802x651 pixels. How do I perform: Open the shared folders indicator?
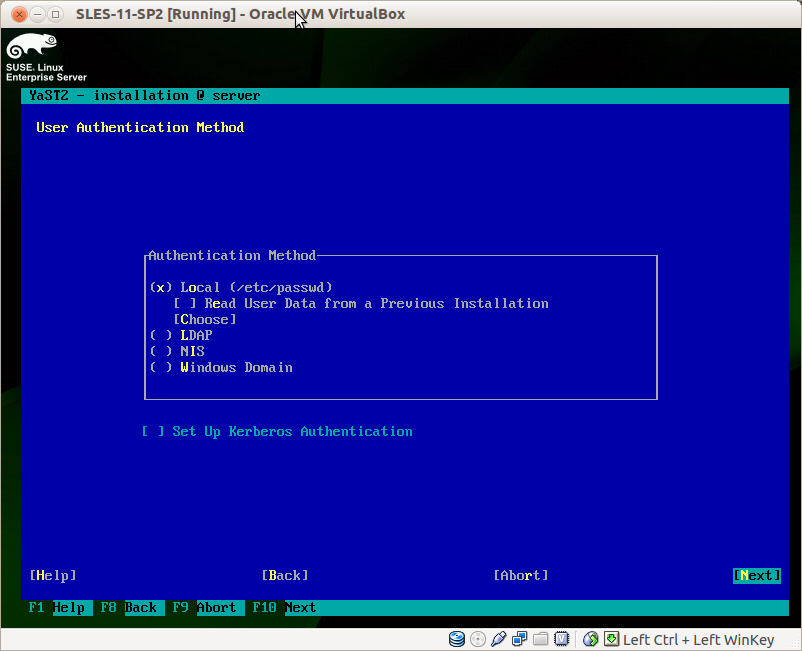(x=541, y=639)
